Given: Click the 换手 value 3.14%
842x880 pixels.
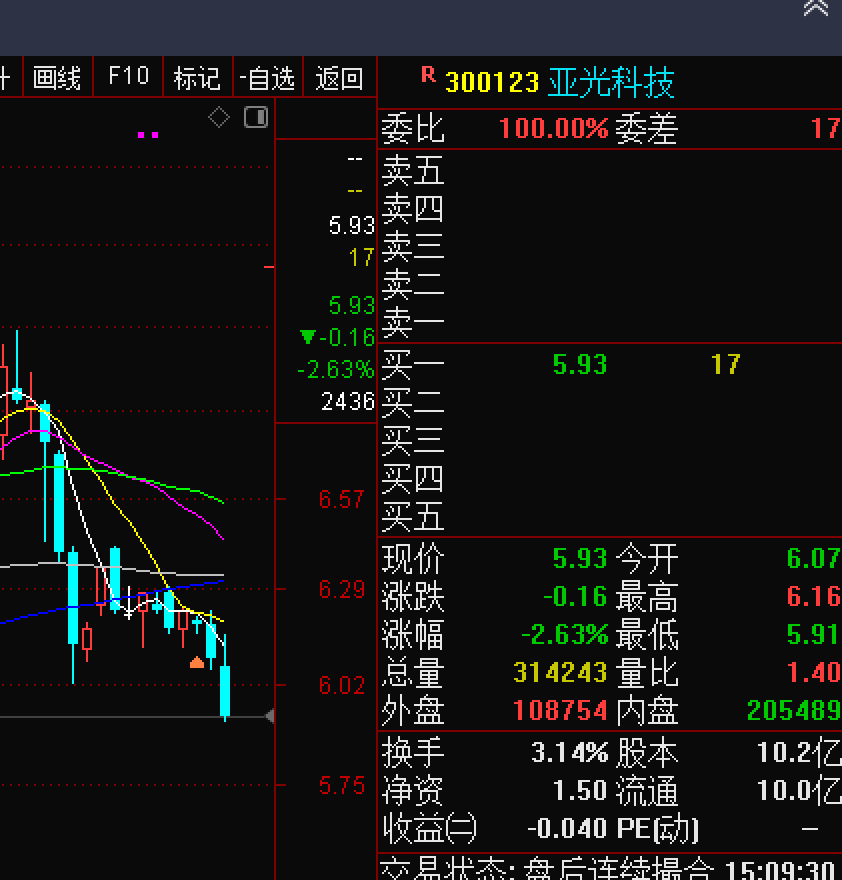Looking at the screenshot, I should click(x=570, y=753).
